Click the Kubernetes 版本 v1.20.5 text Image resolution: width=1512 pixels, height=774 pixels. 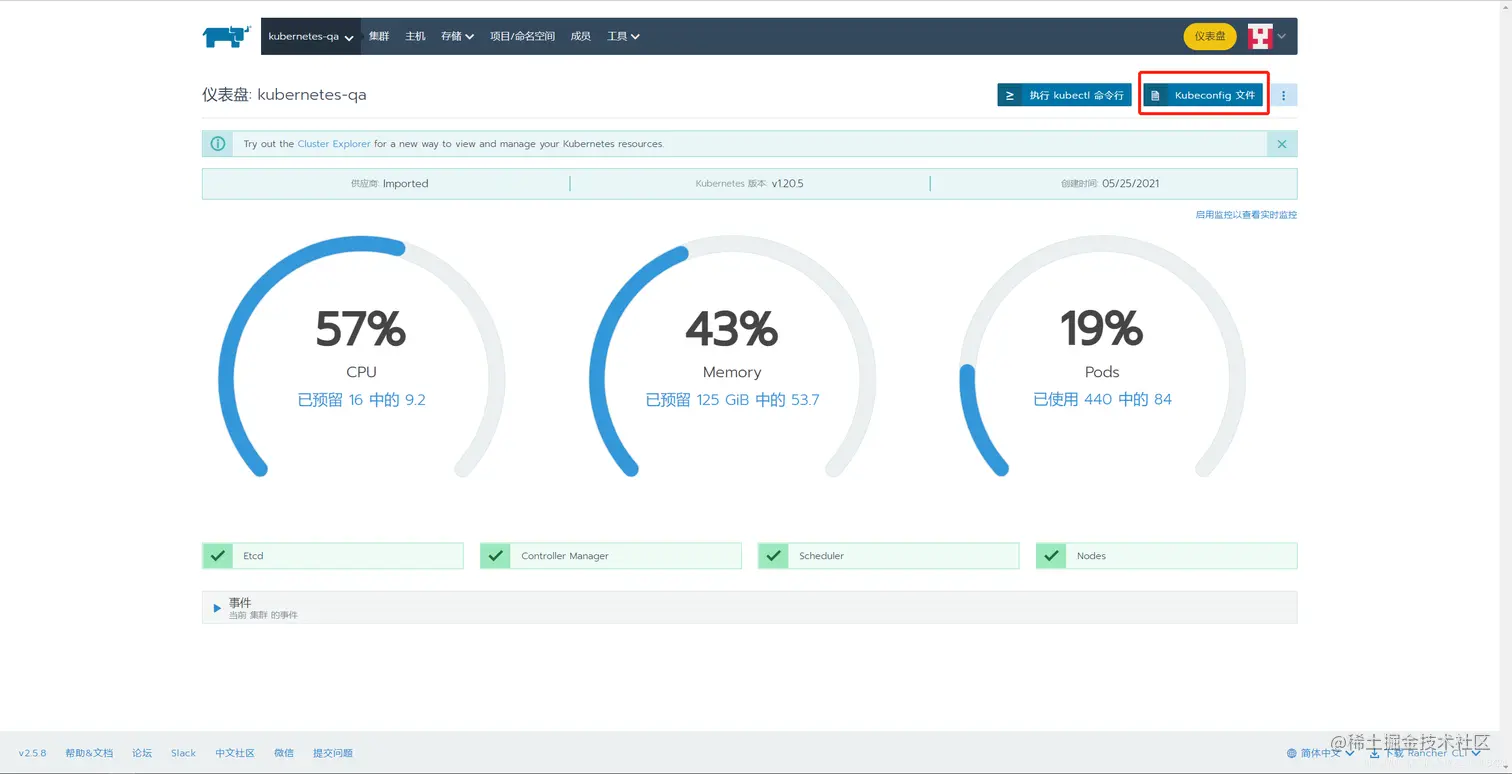pos(749,184)
